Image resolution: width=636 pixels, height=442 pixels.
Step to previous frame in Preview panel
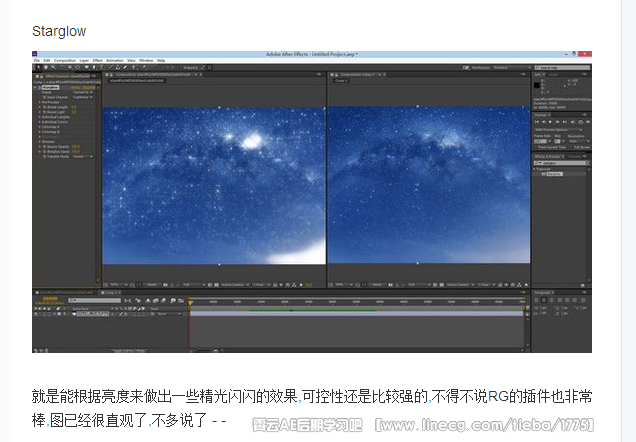(544, 122)
